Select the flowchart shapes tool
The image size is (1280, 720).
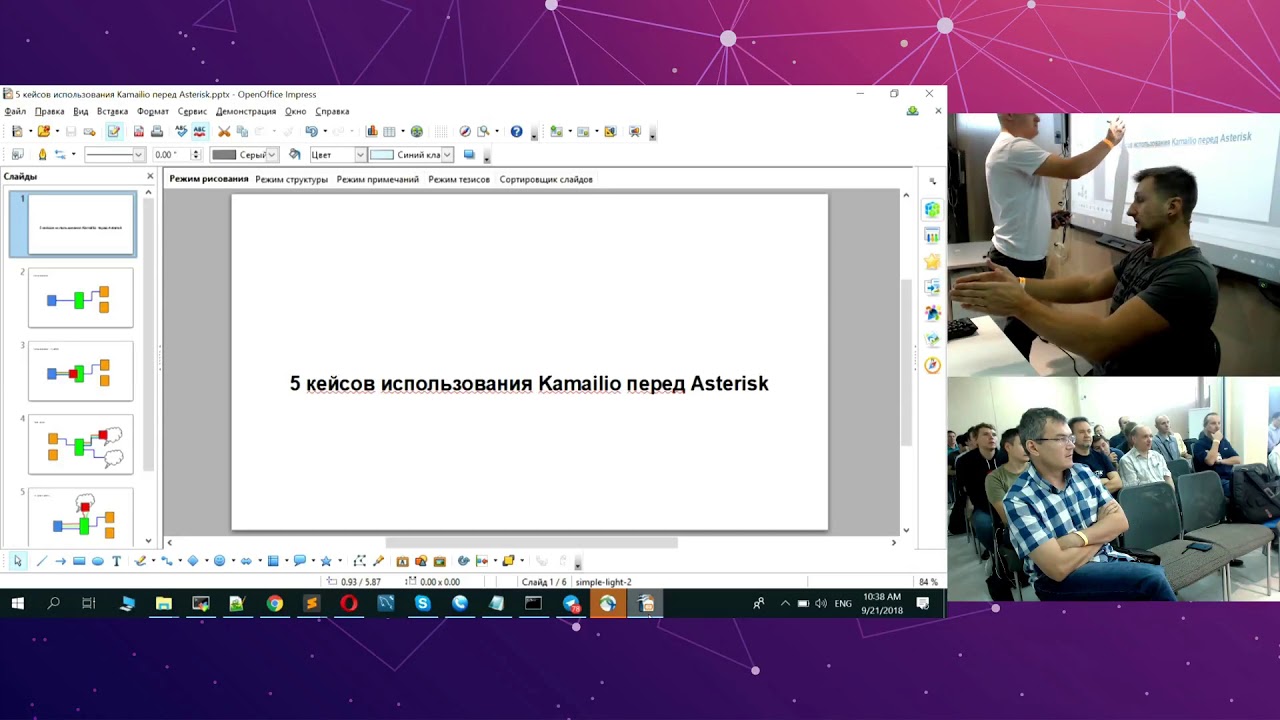pyautogui.click(x=273, y=561)
